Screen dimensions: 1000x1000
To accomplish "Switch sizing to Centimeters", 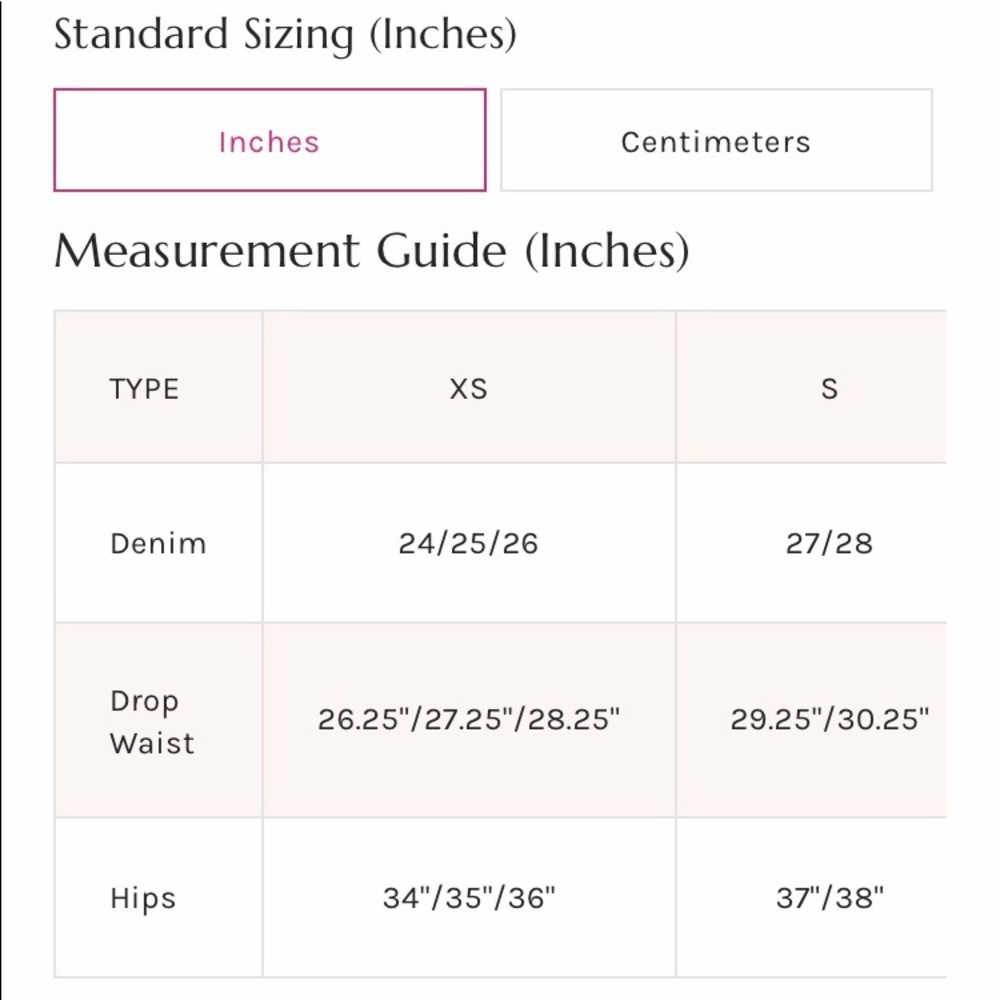I will click(715, 141).
